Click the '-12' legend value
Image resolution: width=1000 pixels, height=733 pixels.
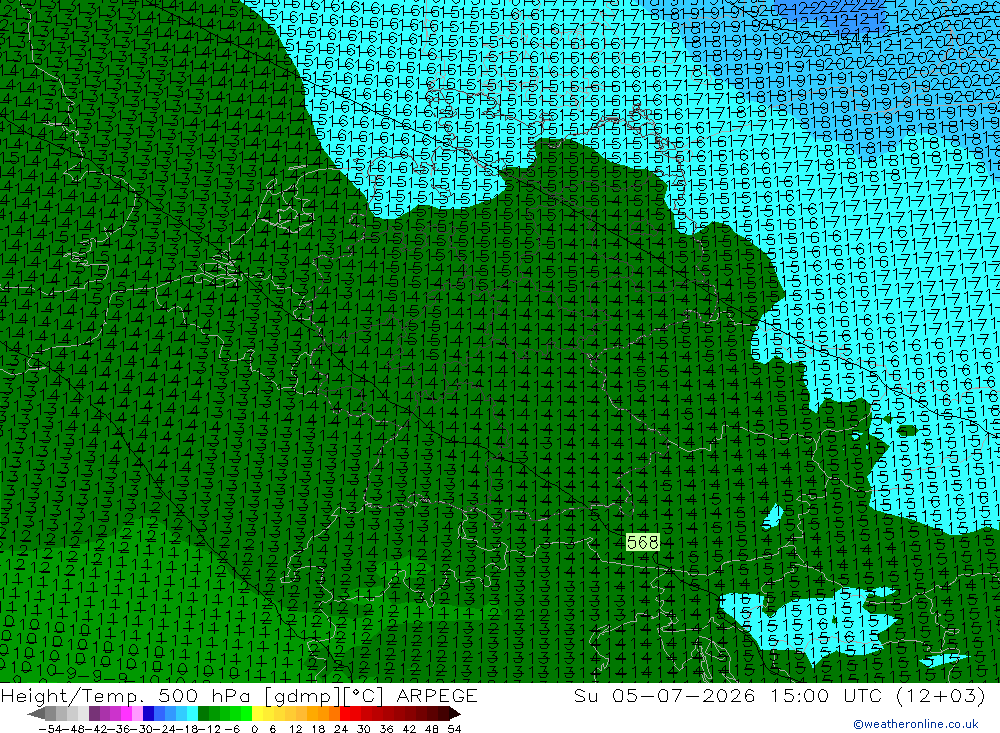tap(209, 729)
